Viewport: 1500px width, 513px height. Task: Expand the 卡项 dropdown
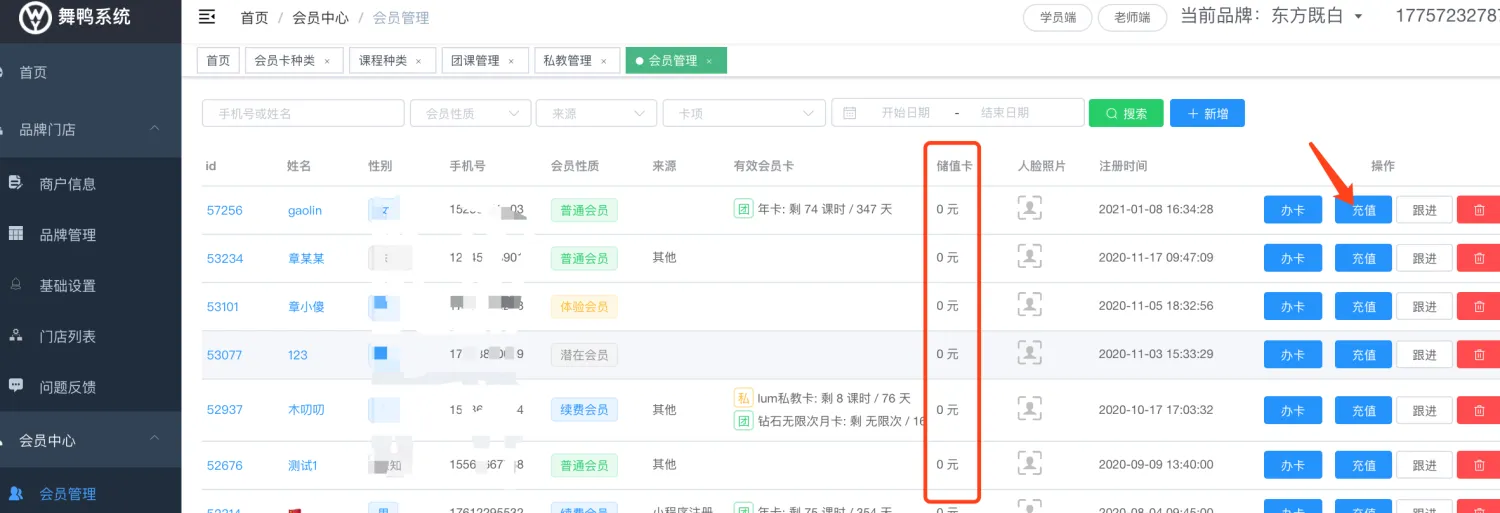[744, 113]
